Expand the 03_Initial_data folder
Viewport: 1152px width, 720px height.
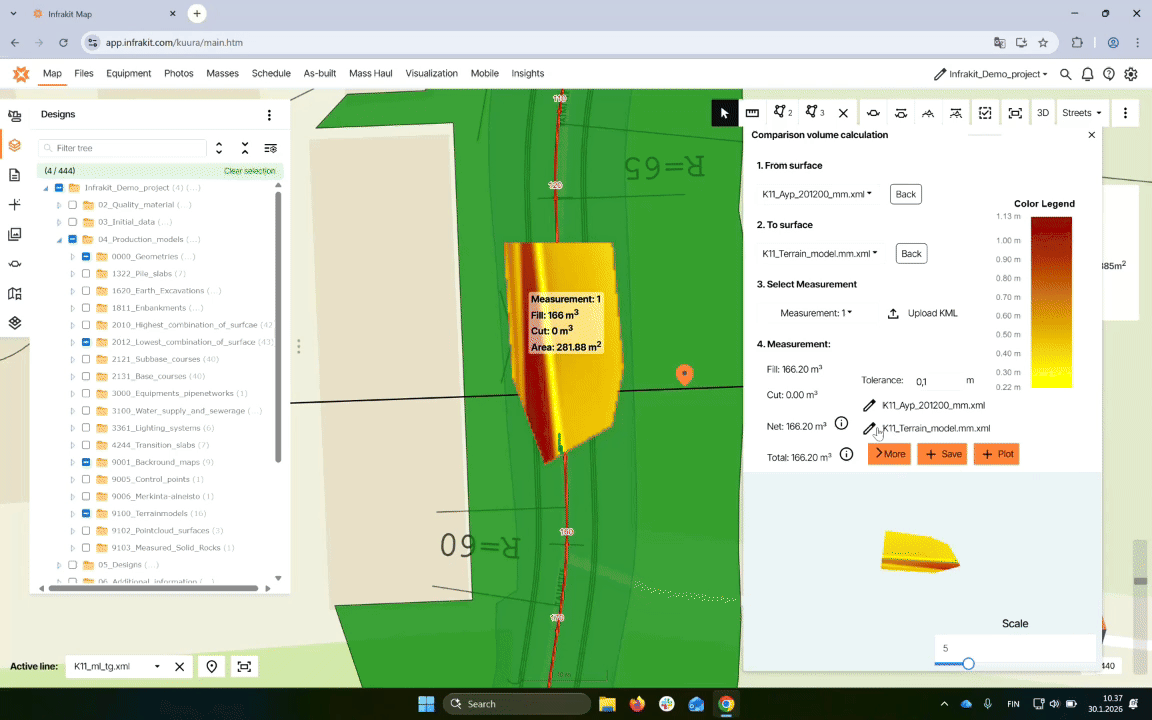[59, 222]
